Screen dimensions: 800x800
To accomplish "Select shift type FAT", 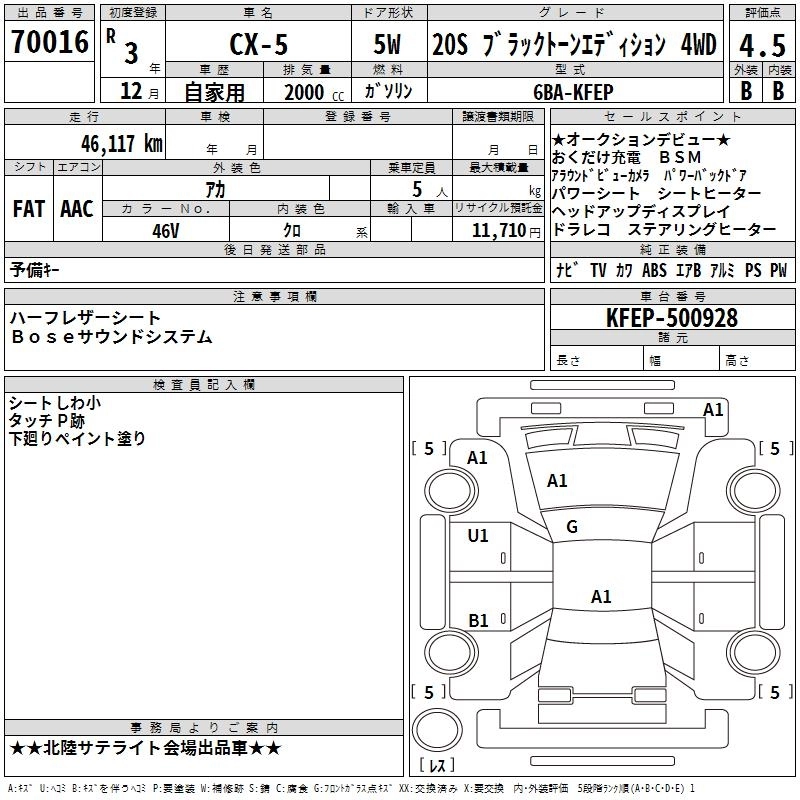I will (x=29, y=209).
